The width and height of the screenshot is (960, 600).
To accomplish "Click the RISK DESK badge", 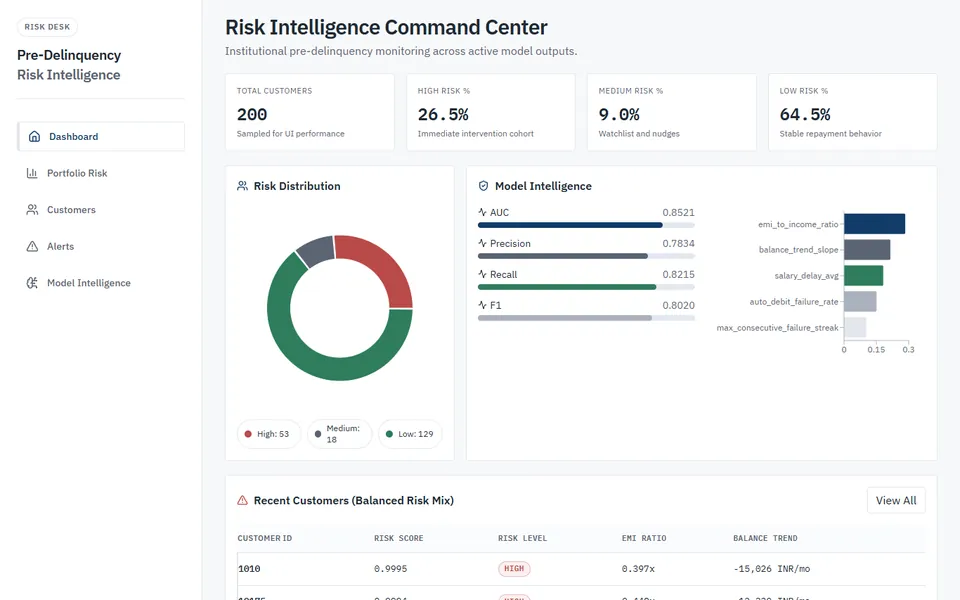I will click(47, 27).
